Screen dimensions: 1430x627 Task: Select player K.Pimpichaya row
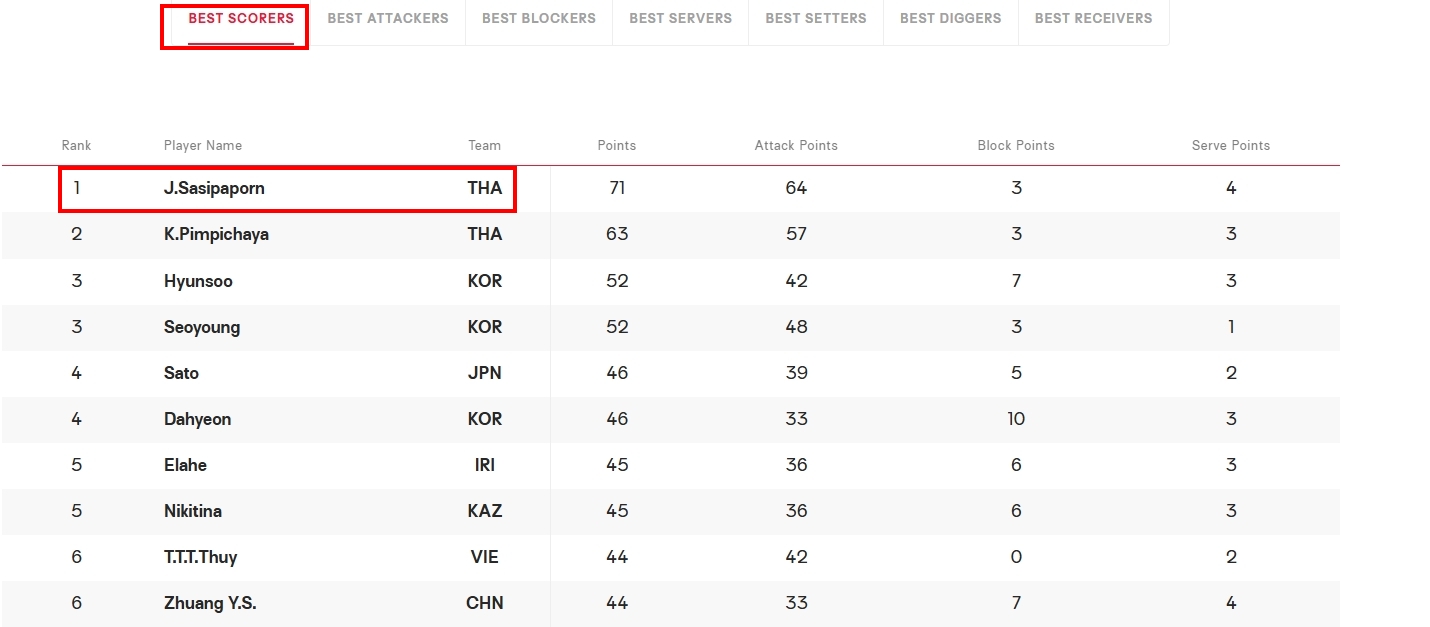[x=670, y=234]
